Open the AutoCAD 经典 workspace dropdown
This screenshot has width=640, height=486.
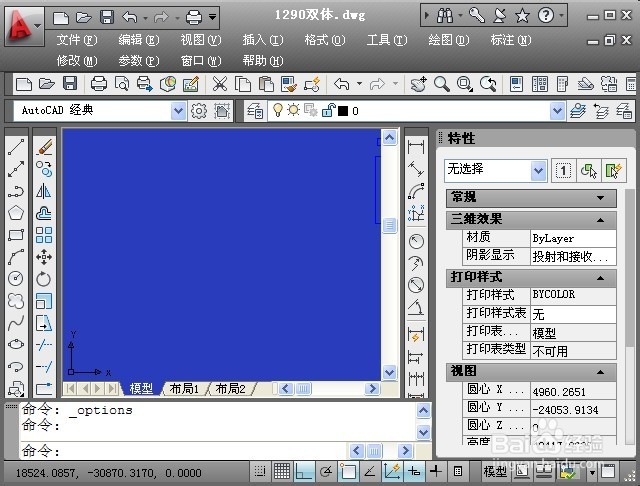click(178, 111)
